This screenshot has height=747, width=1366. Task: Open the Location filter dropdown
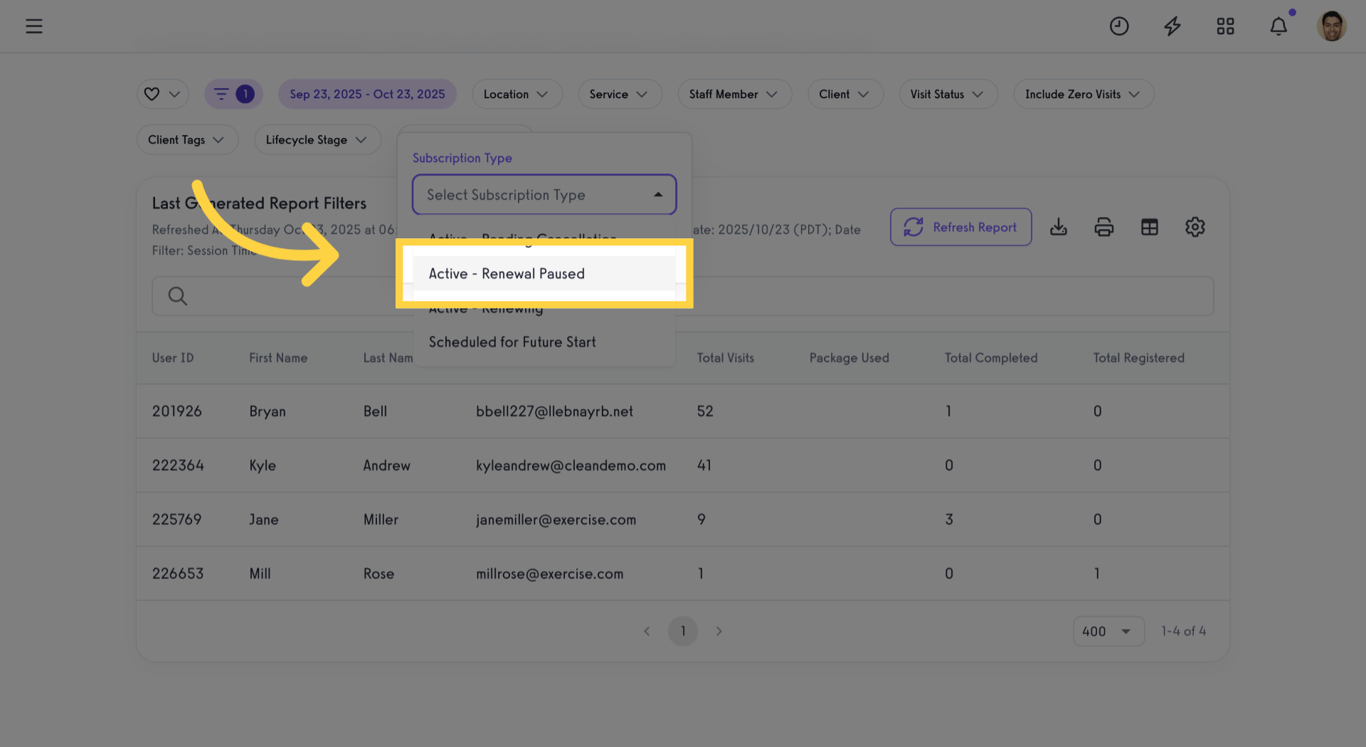click(x=517, y=93)
